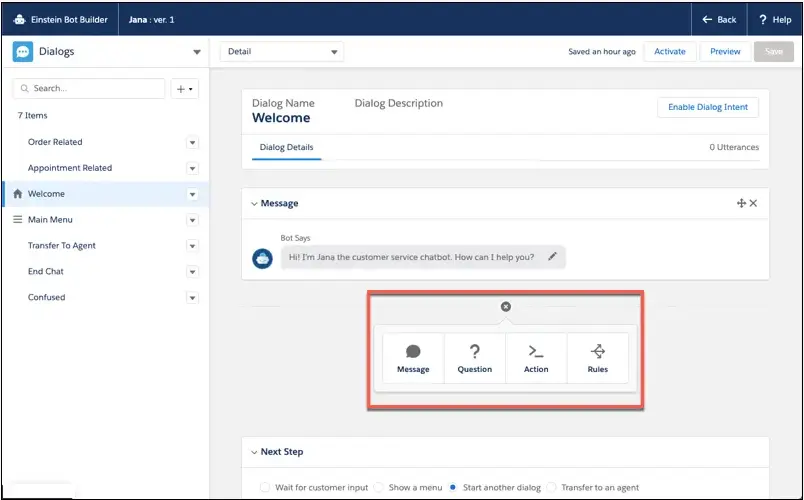Click the Einstein Bot Builder robot icon

point(20,19)
